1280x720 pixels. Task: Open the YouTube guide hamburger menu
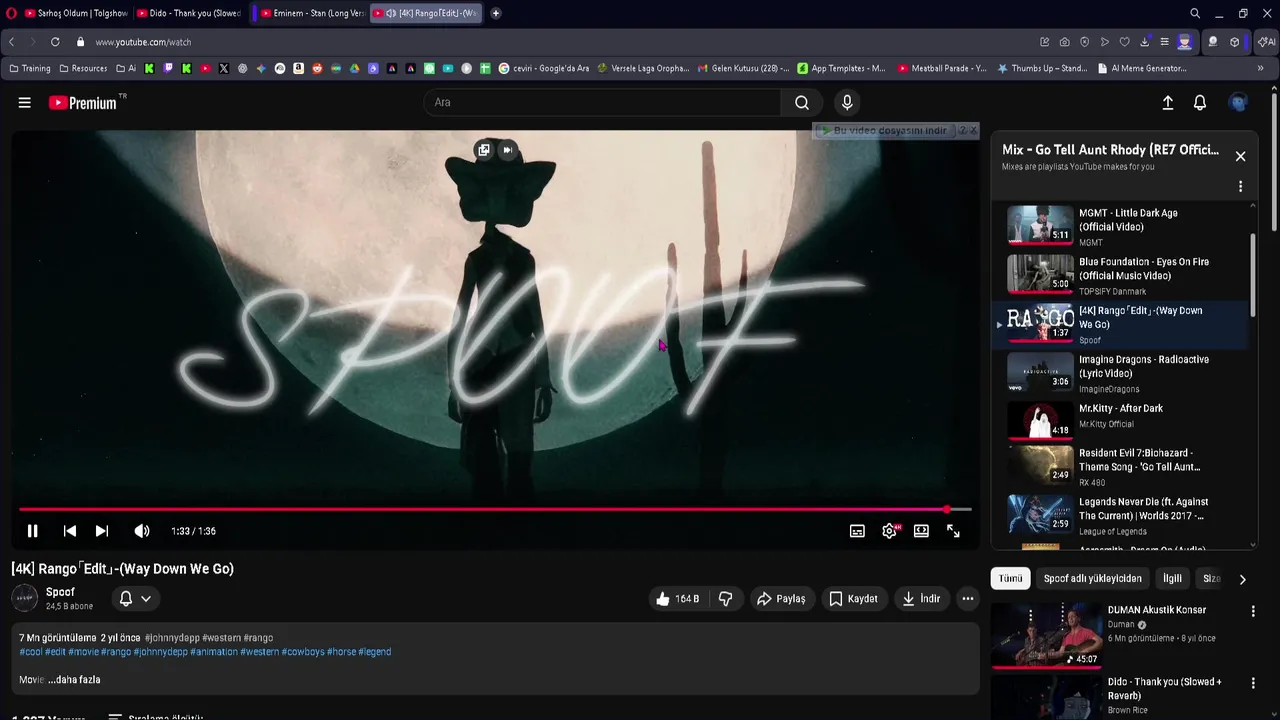tap(24, 102)
